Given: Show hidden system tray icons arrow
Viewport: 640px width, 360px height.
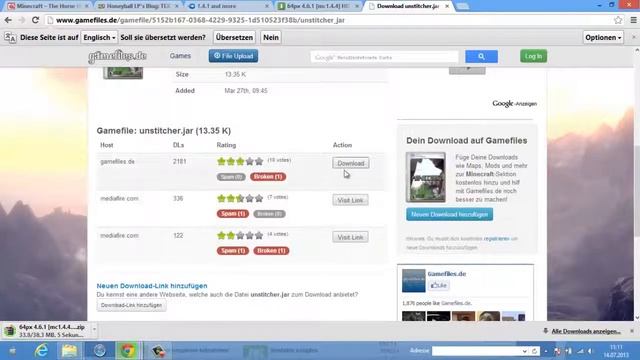Looking at the screenshot, I should (546, 351).
